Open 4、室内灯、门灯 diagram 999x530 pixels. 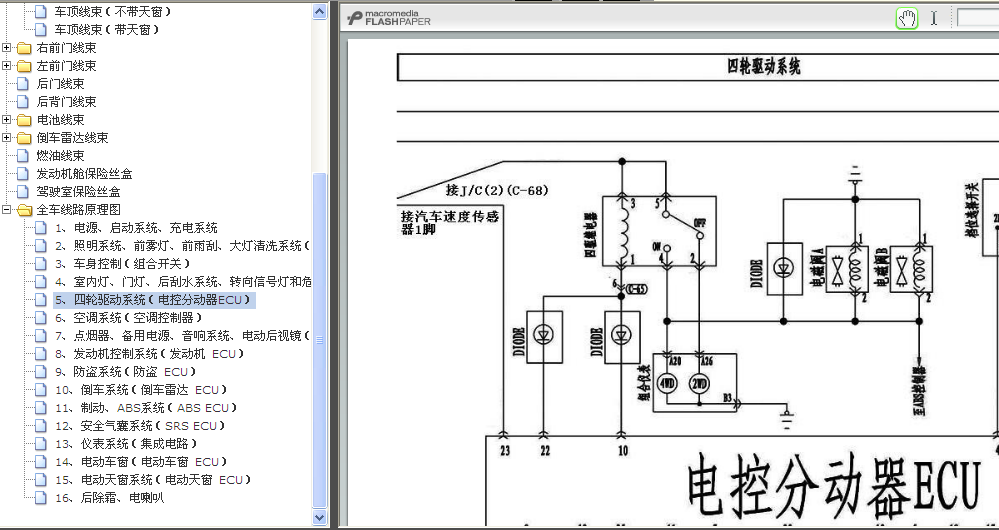click(x=183, y=281)
